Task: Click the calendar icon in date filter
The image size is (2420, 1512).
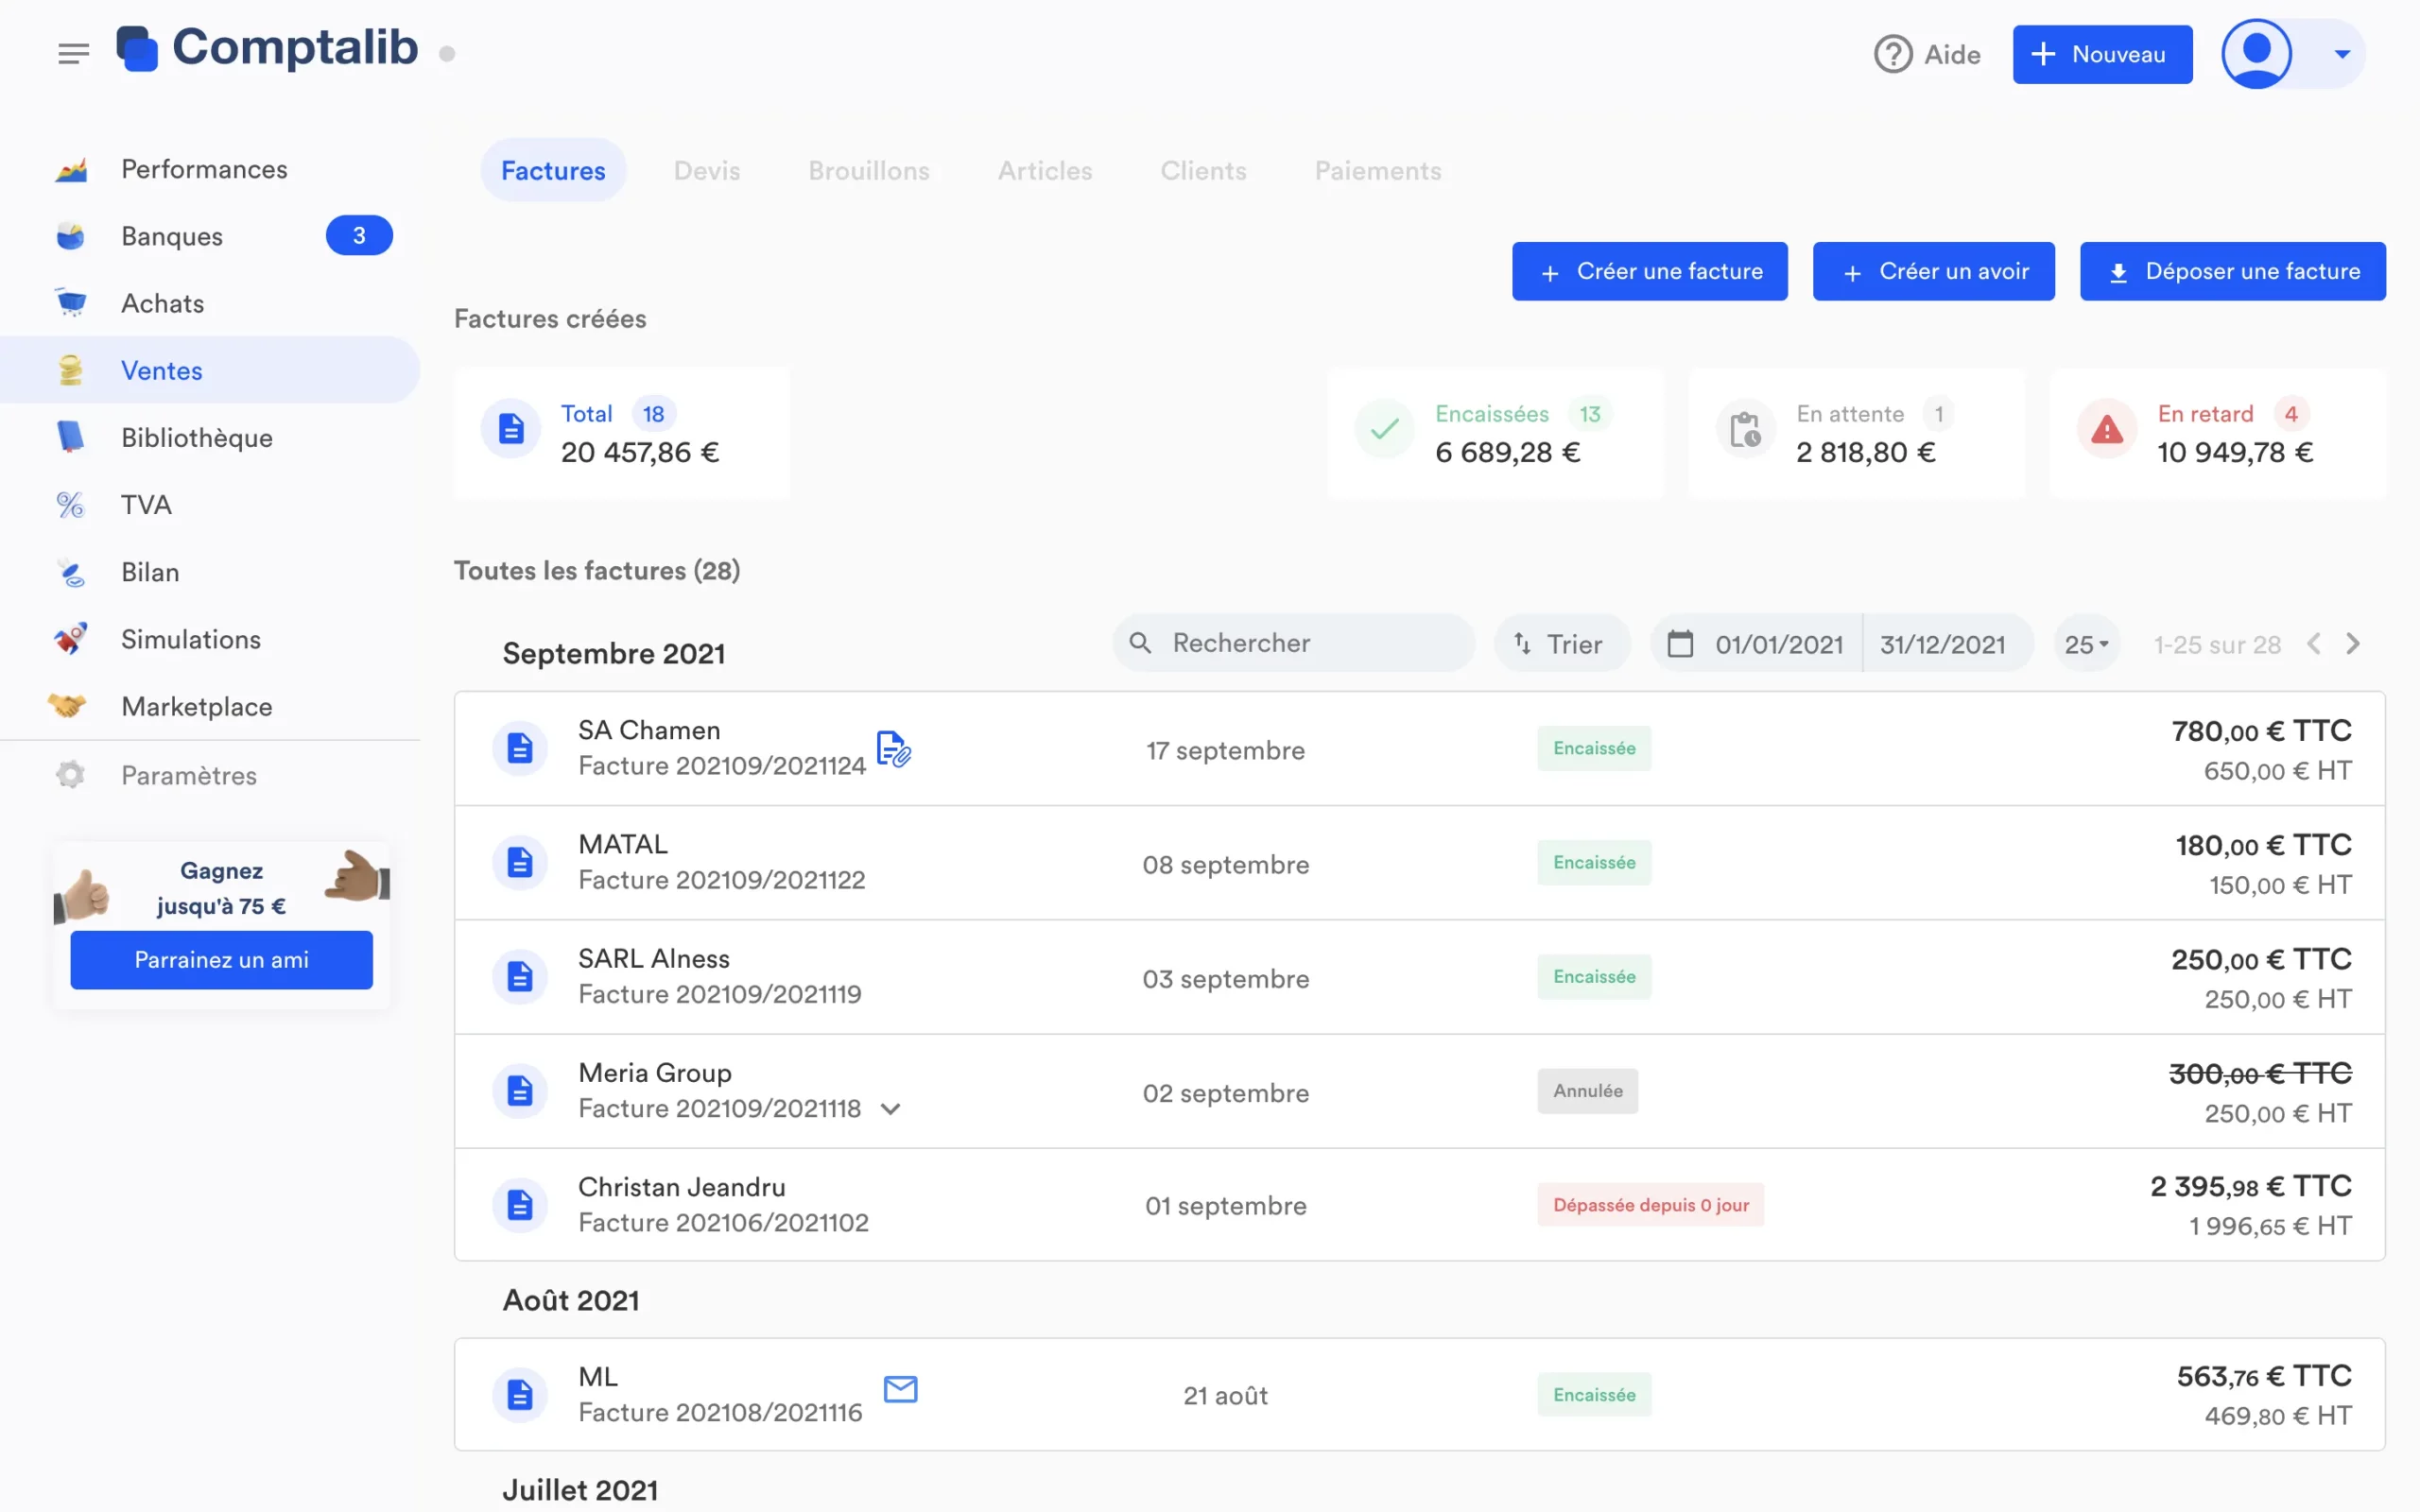Action: 1680,644
